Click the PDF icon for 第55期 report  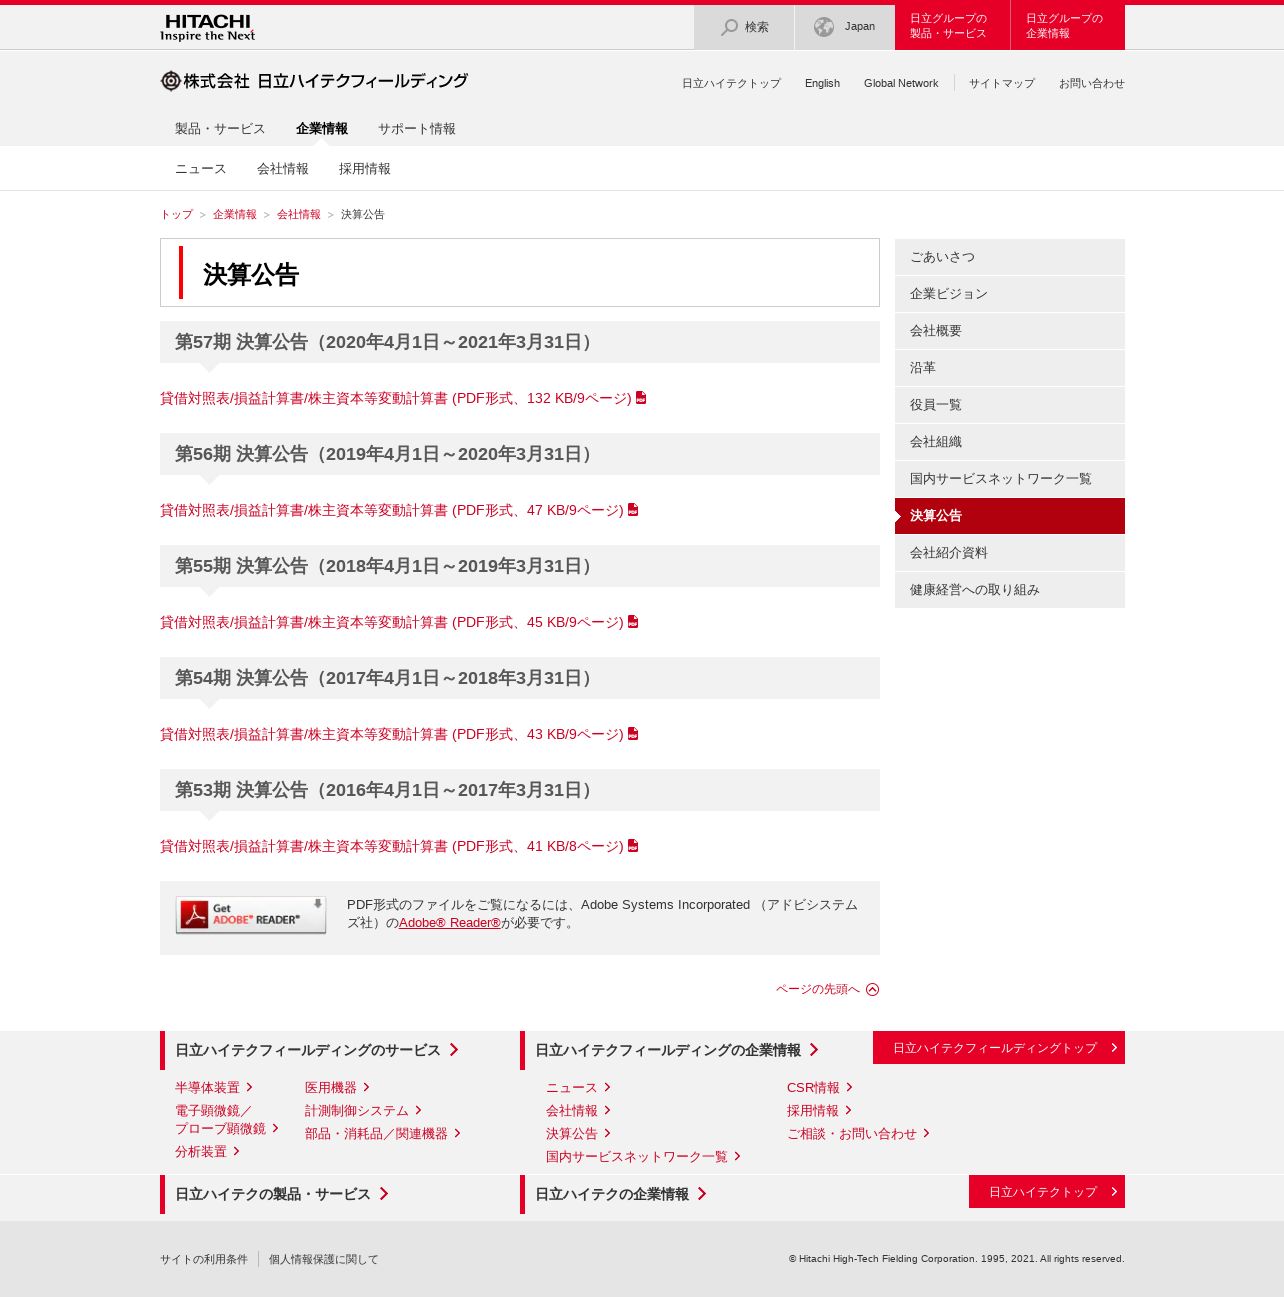[633, 621]
